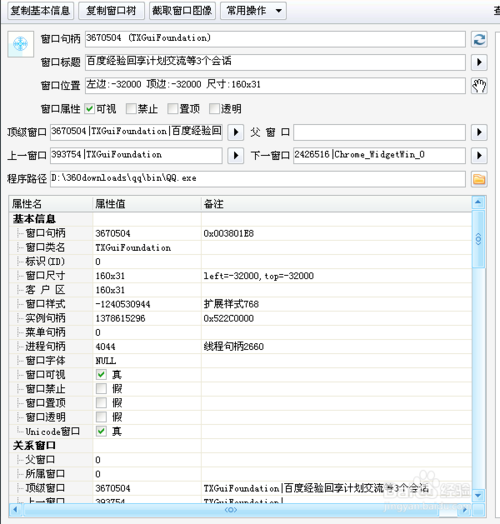
Task: Jump to the previous window via arrow
Action: tap(236, 155)
